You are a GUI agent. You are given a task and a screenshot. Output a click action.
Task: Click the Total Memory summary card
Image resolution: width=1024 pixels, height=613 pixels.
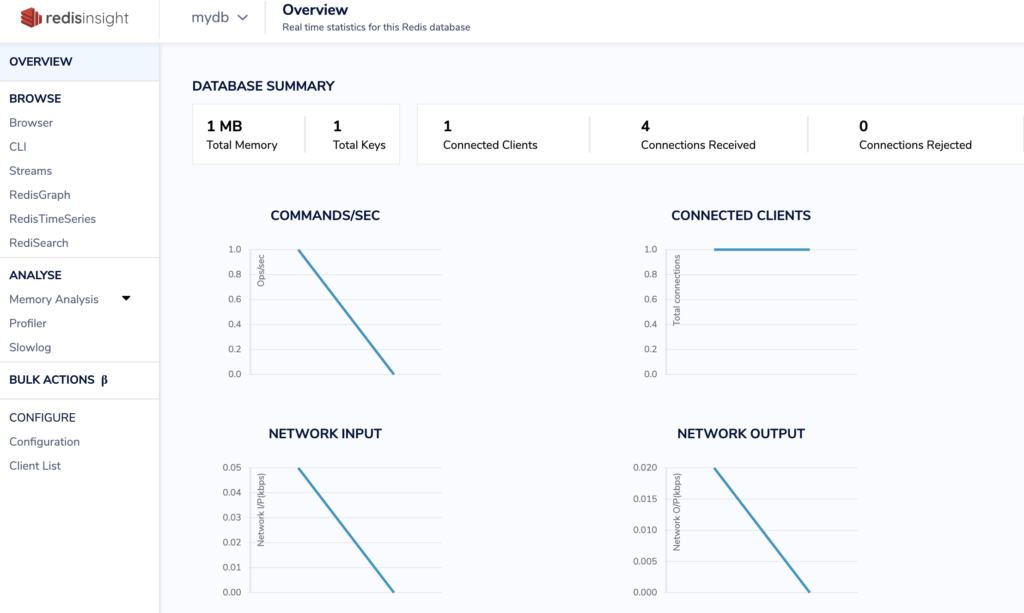[x=242, y=135]
